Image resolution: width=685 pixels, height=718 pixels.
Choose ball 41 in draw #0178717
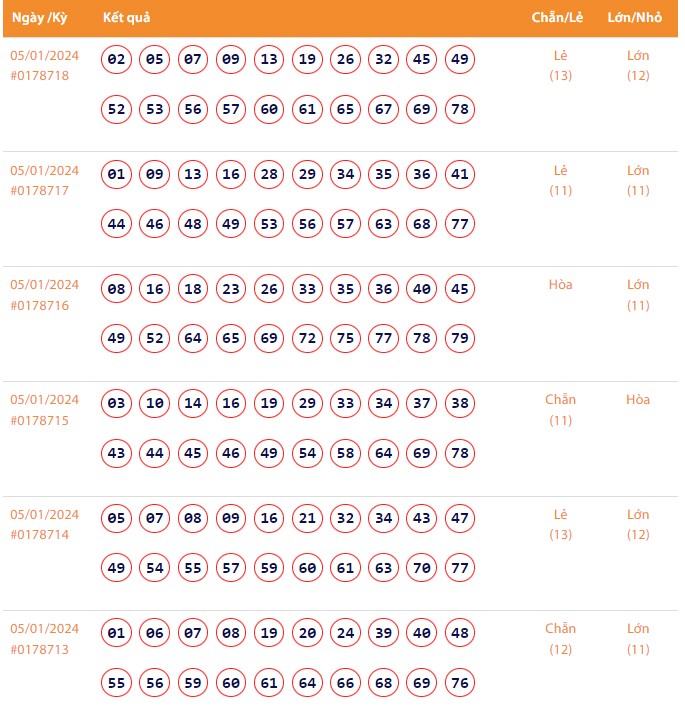(460, 175)
